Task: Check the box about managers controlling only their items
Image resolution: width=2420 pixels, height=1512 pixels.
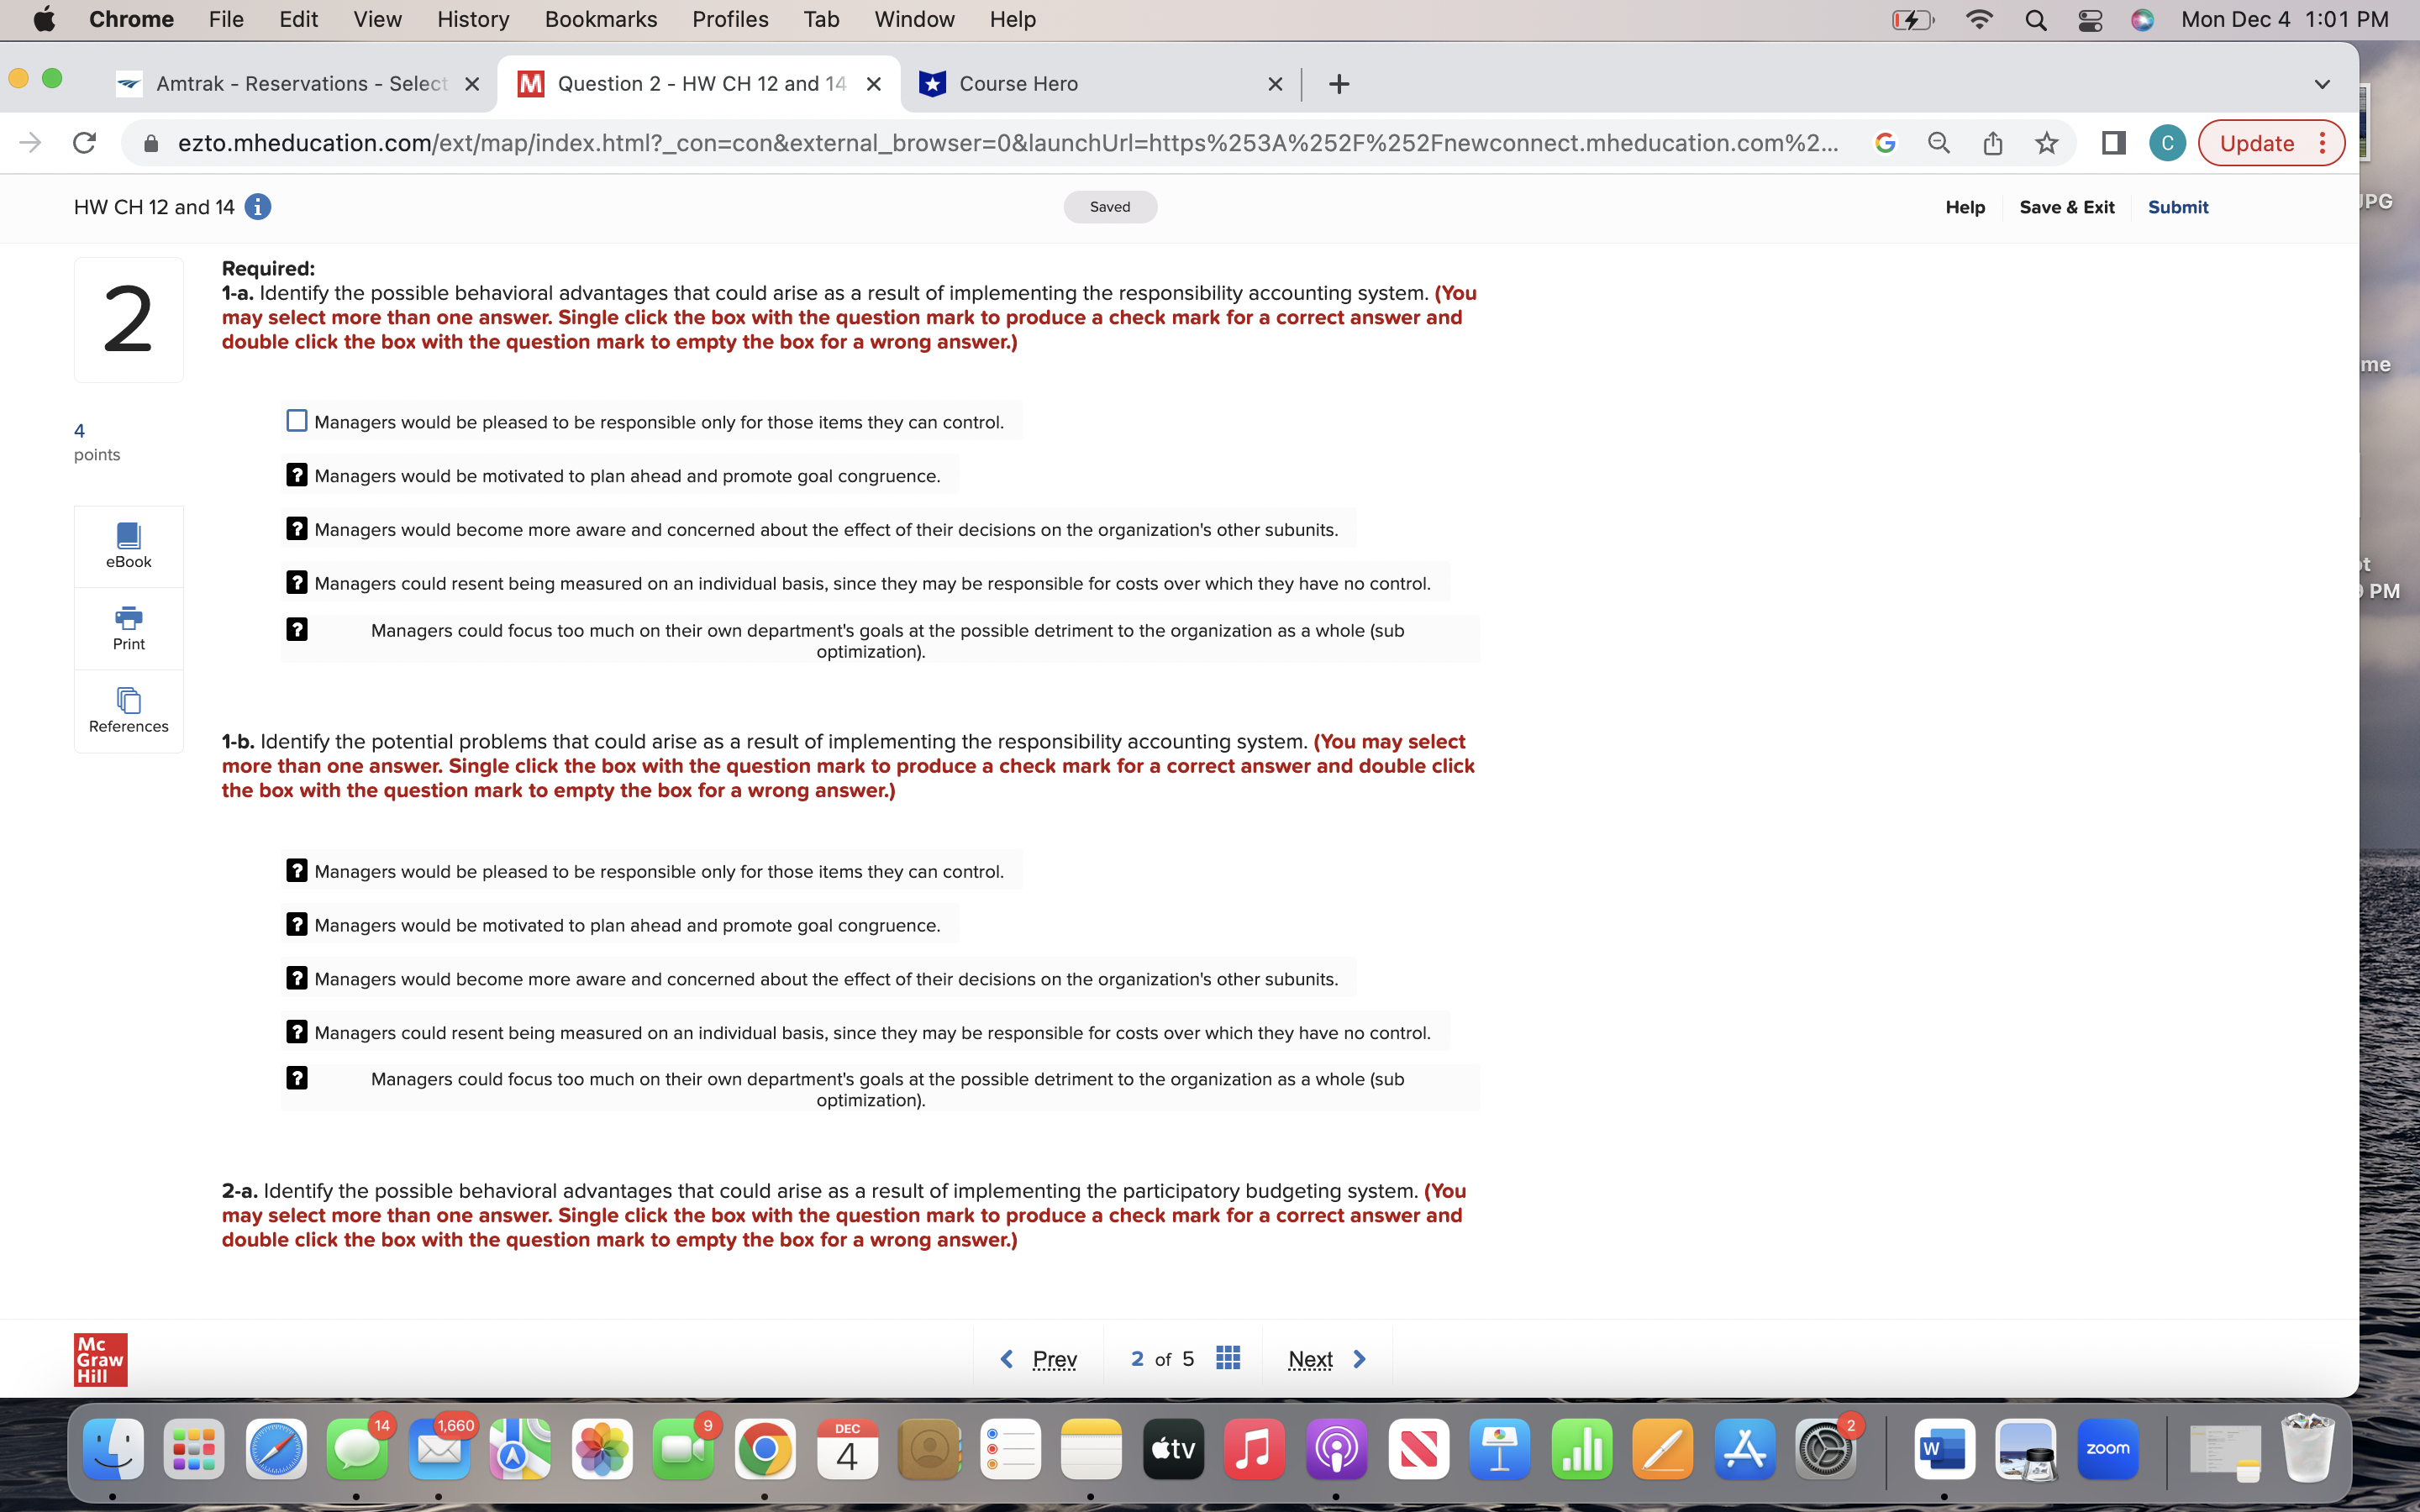Action: coord(295,420)
